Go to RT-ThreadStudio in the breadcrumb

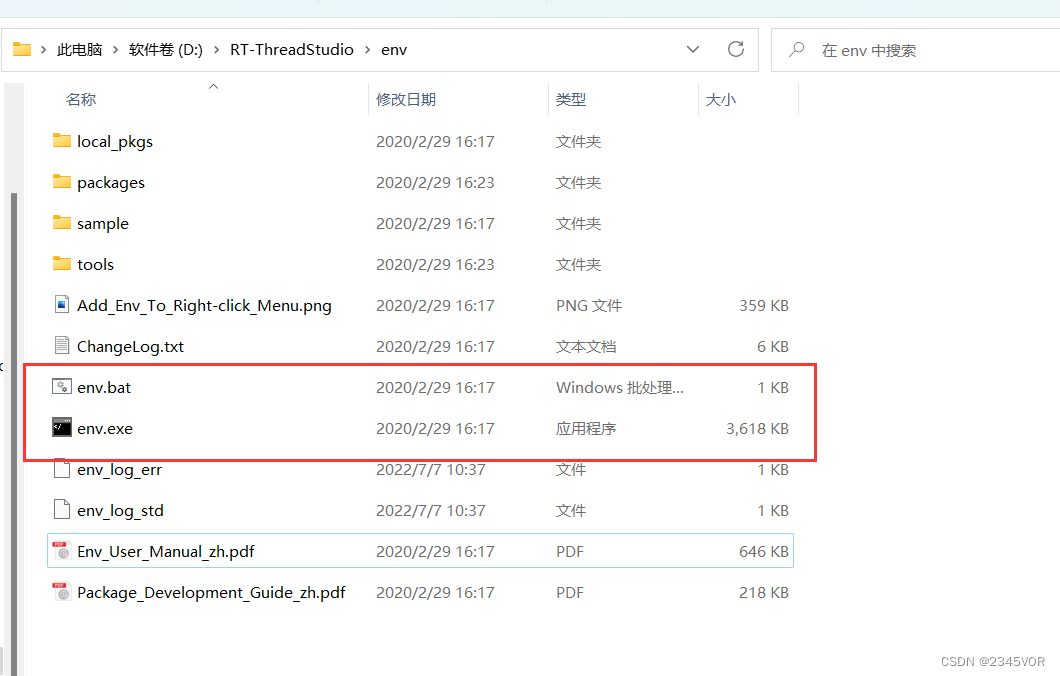click(x=291, y=50)
